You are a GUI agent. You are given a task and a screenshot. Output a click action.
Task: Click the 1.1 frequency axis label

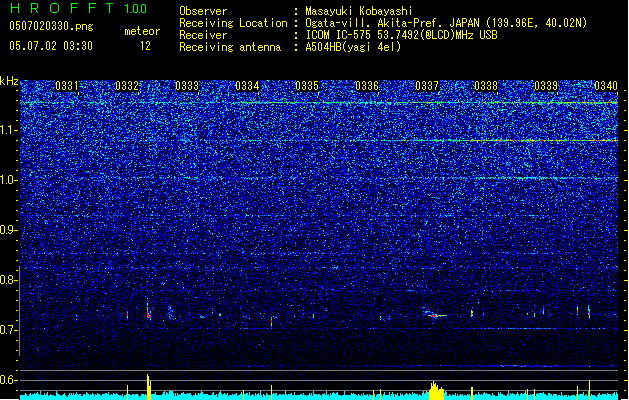[9, 130]
